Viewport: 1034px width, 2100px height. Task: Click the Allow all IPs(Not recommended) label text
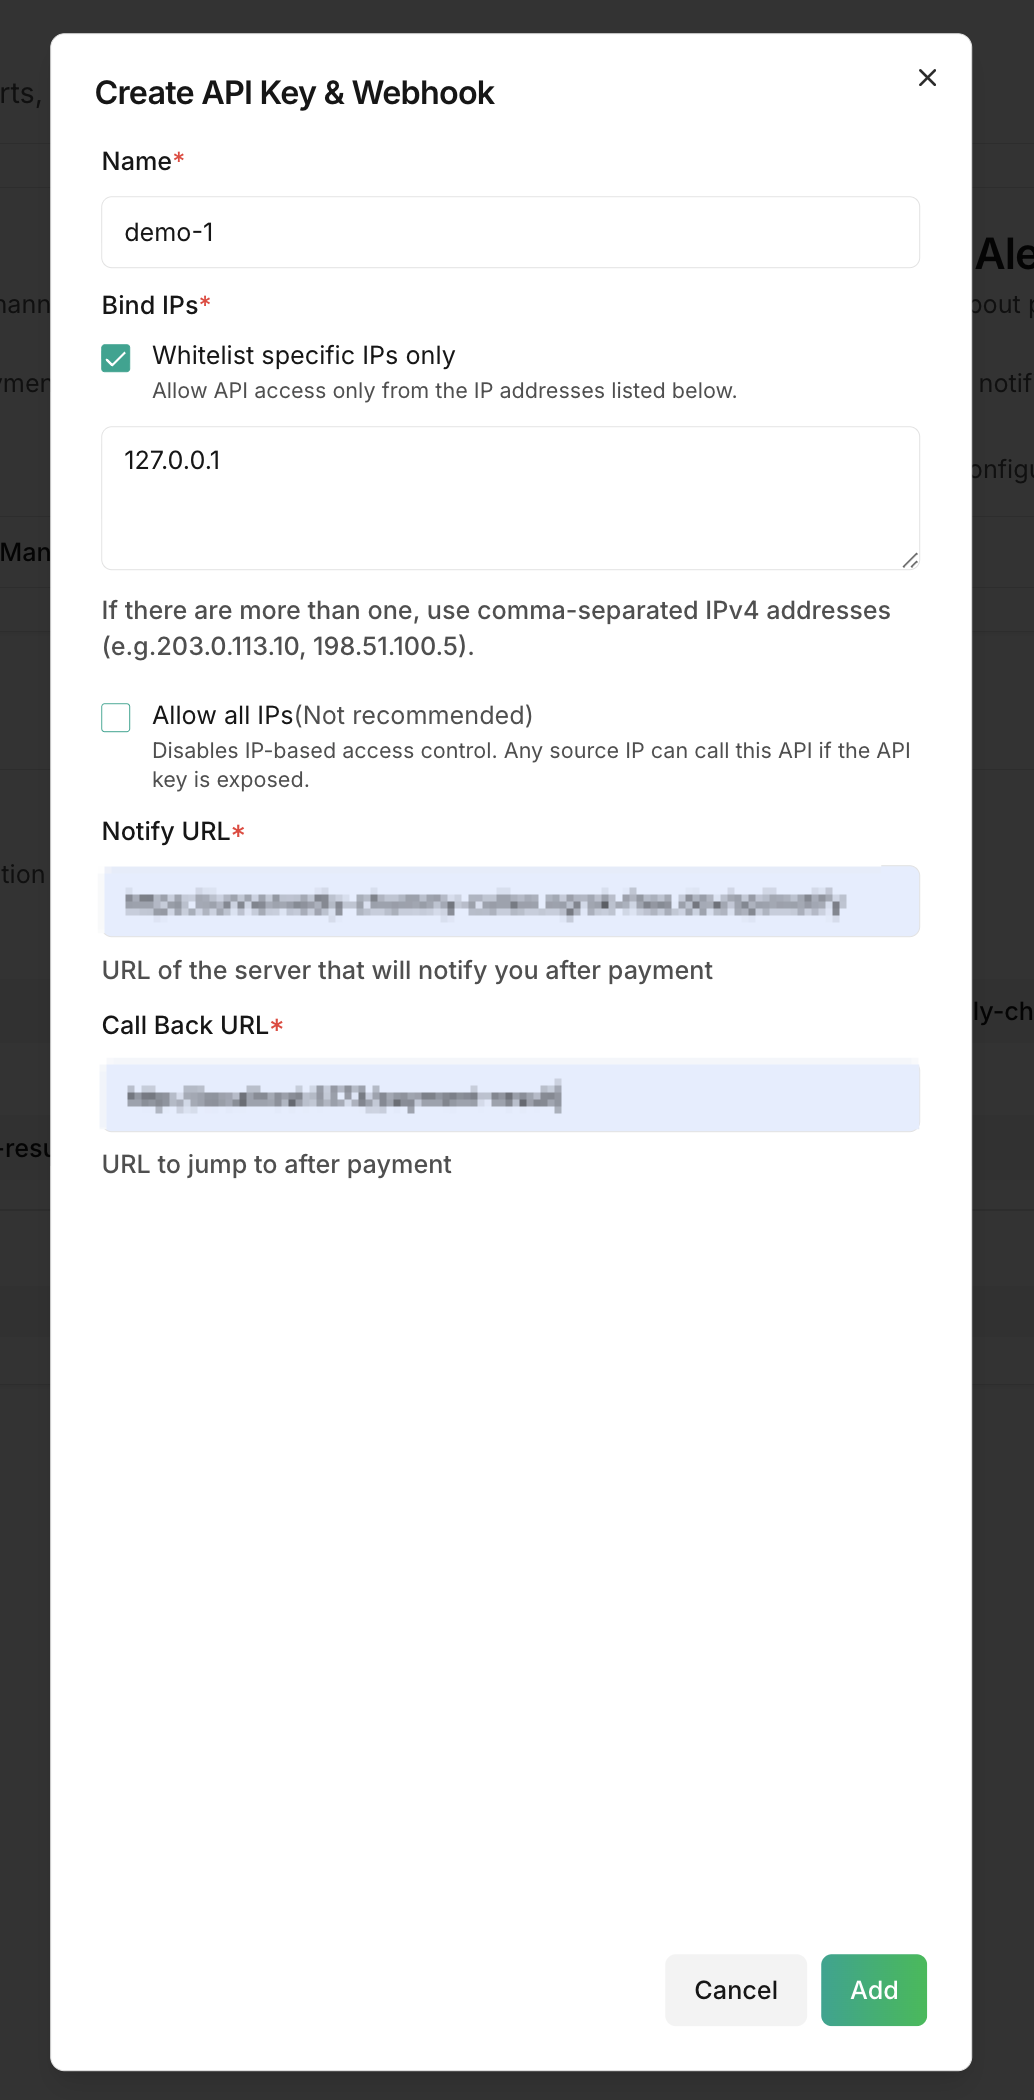[343, 715]
